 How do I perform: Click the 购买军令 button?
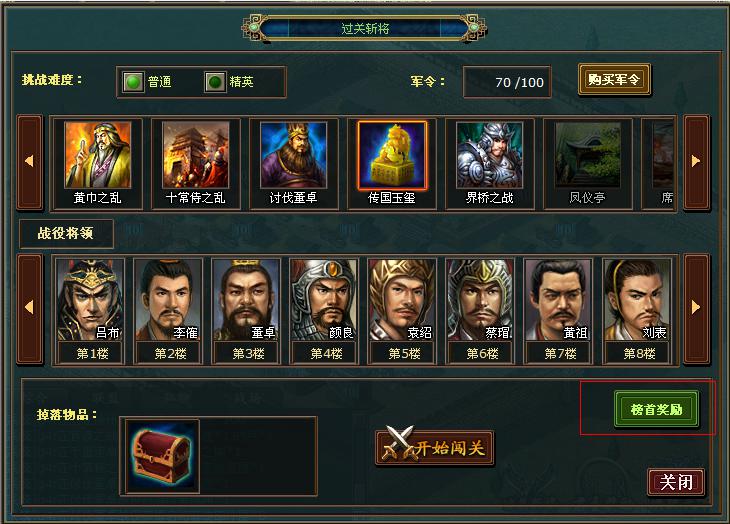(614, 80)
